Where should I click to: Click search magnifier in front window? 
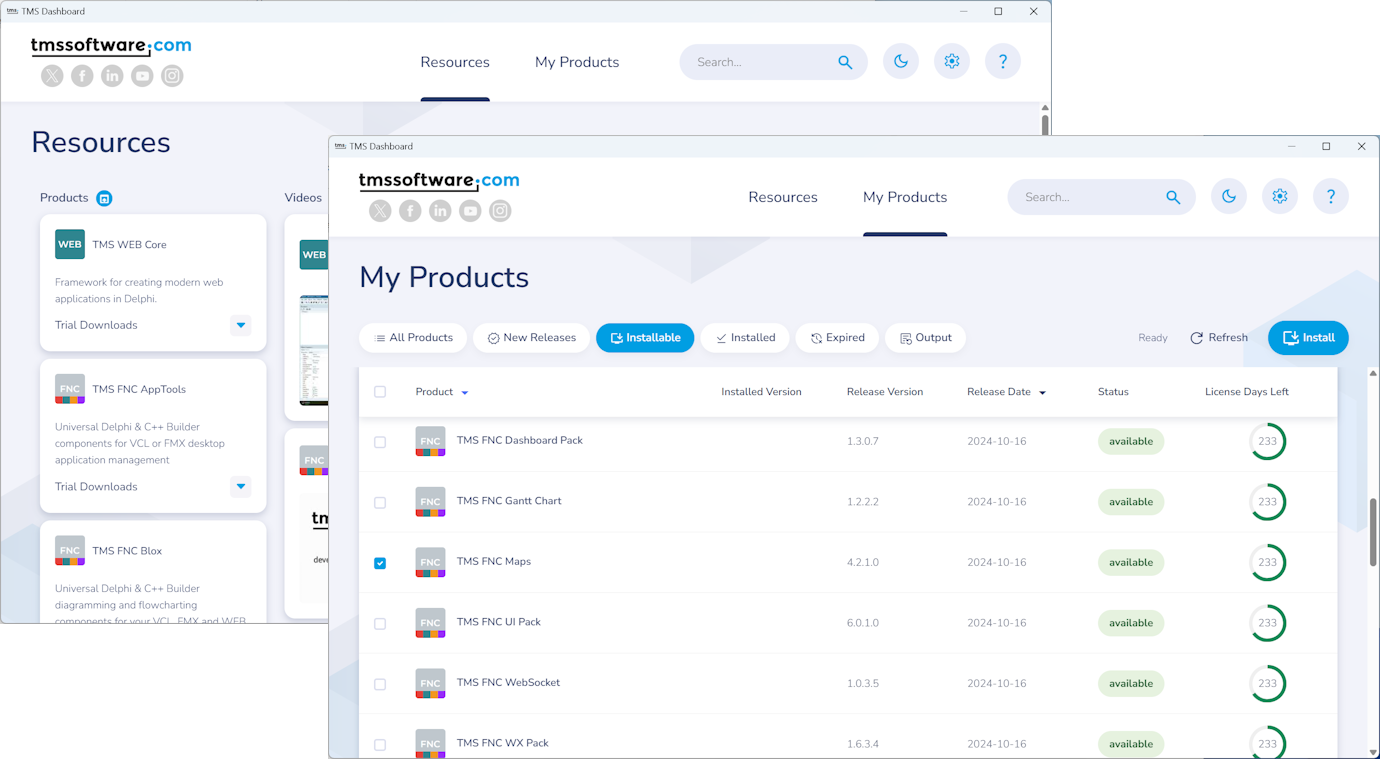1173,197
